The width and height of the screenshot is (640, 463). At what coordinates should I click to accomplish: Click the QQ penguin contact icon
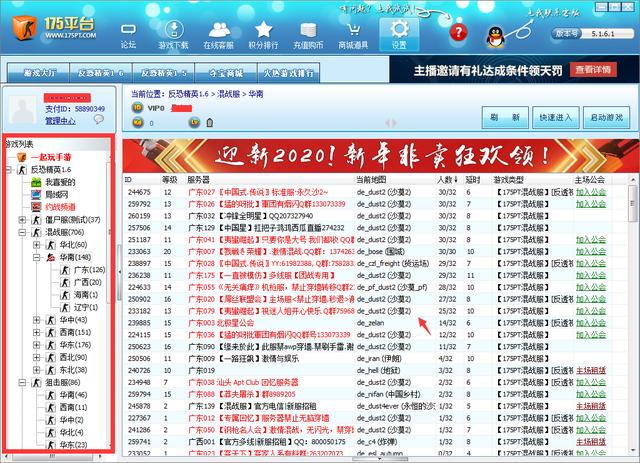[x=496, y=37]
